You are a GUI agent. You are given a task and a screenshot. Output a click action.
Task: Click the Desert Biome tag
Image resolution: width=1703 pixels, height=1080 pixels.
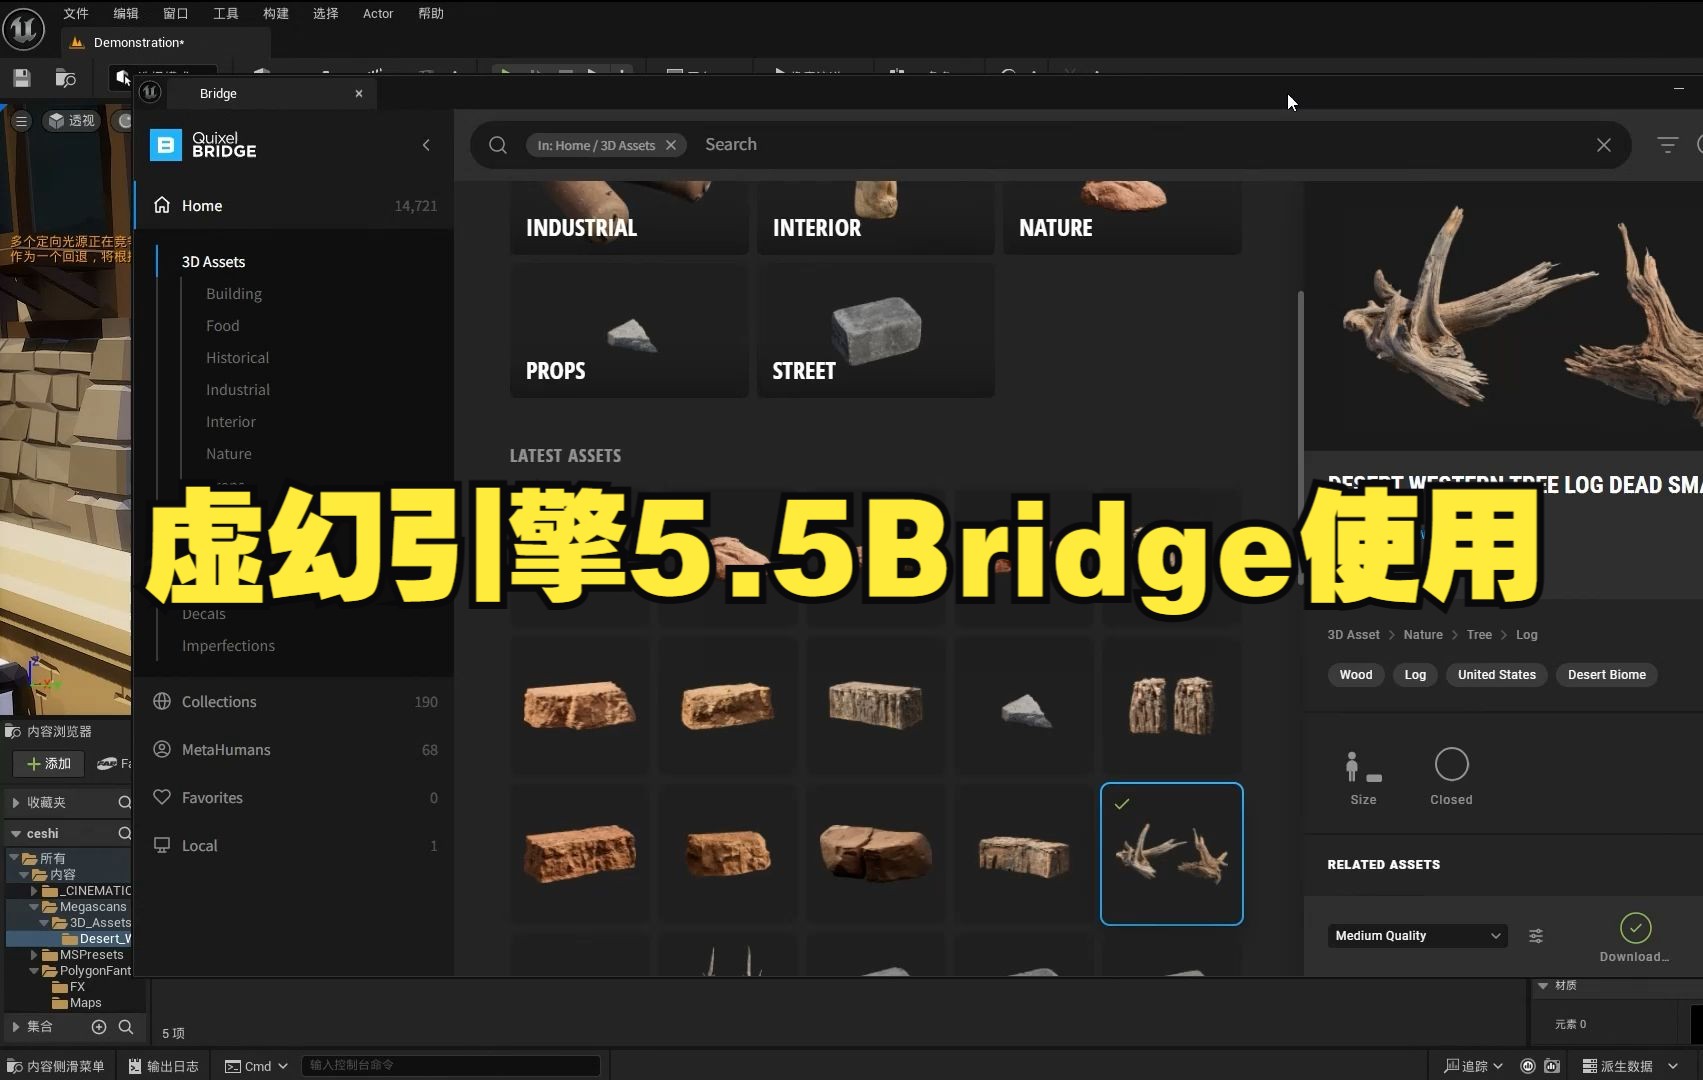point(1606,675)
